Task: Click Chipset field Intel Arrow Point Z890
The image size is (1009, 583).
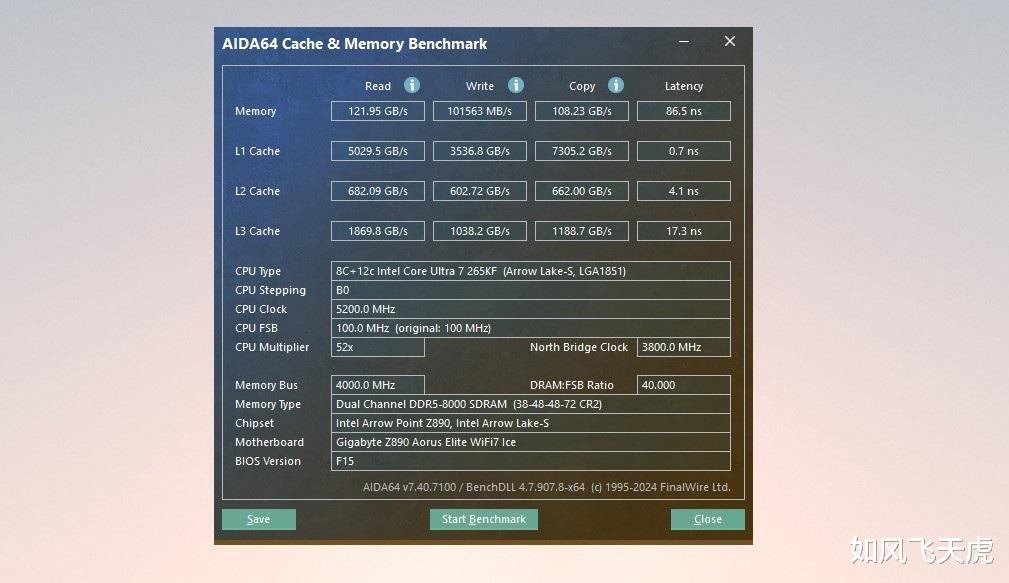Action: (531, 423)
